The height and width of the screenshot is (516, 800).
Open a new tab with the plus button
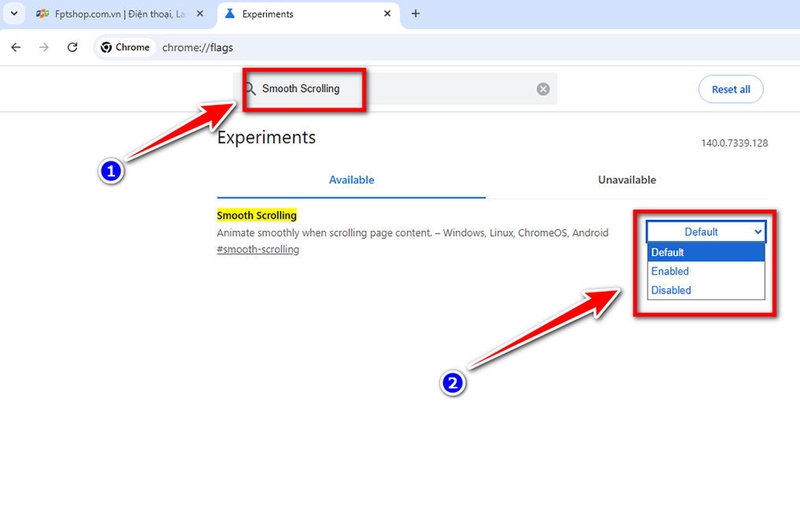pyautogui.click(x=416, y=14)
